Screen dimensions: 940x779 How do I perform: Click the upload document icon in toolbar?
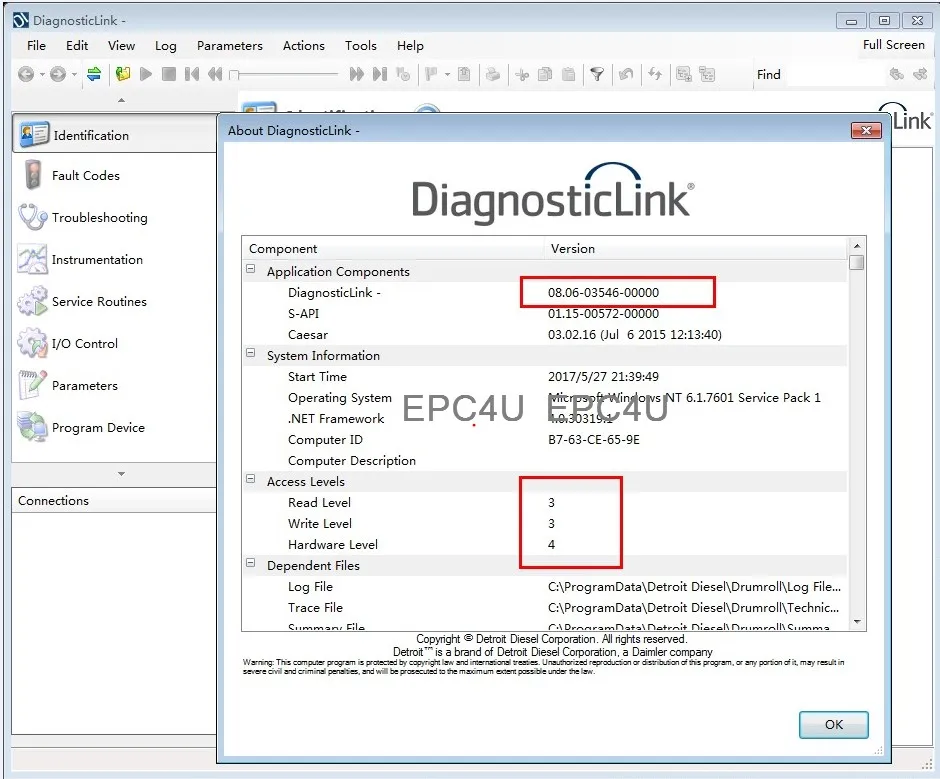pyautogui.click(x=465, y=74)
